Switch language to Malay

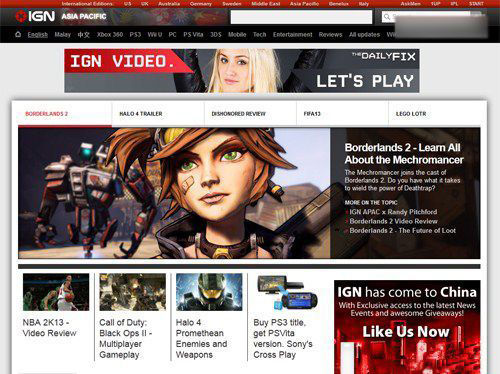click(63, 35)
